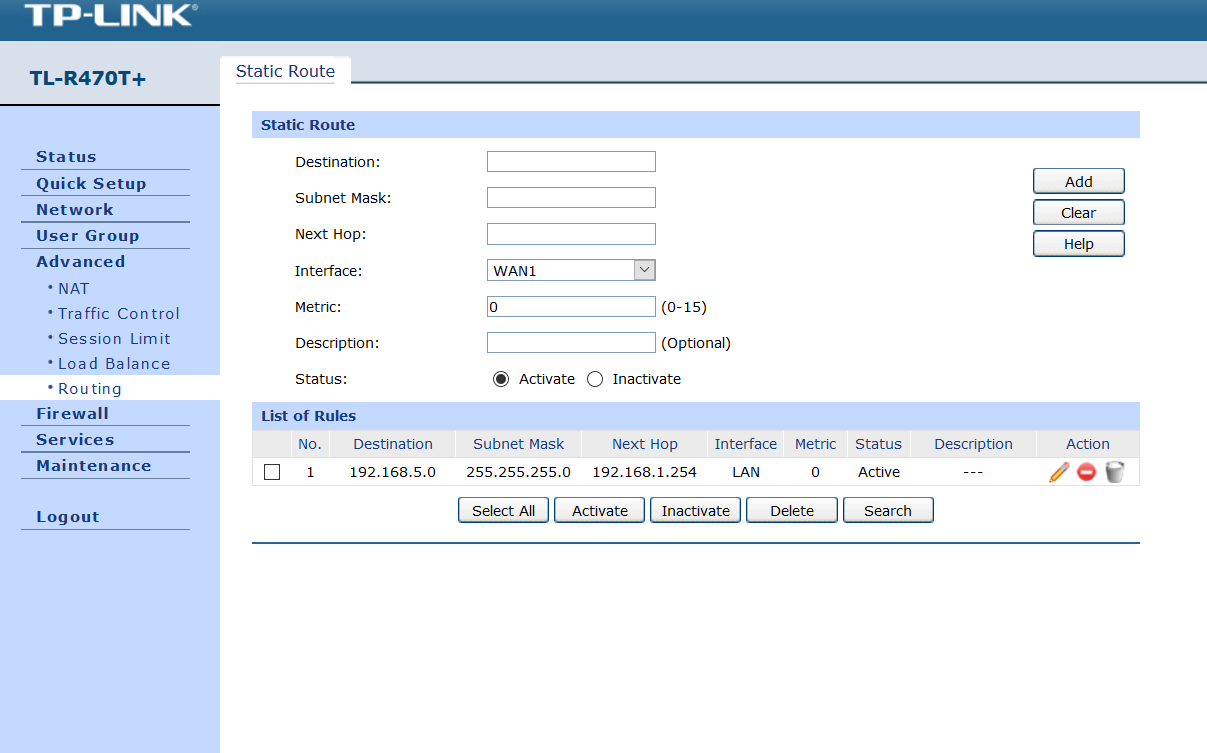Screen dimensions: 1207x753
Task: Click the Inactivate button below the list
Action: click(696, 510)
